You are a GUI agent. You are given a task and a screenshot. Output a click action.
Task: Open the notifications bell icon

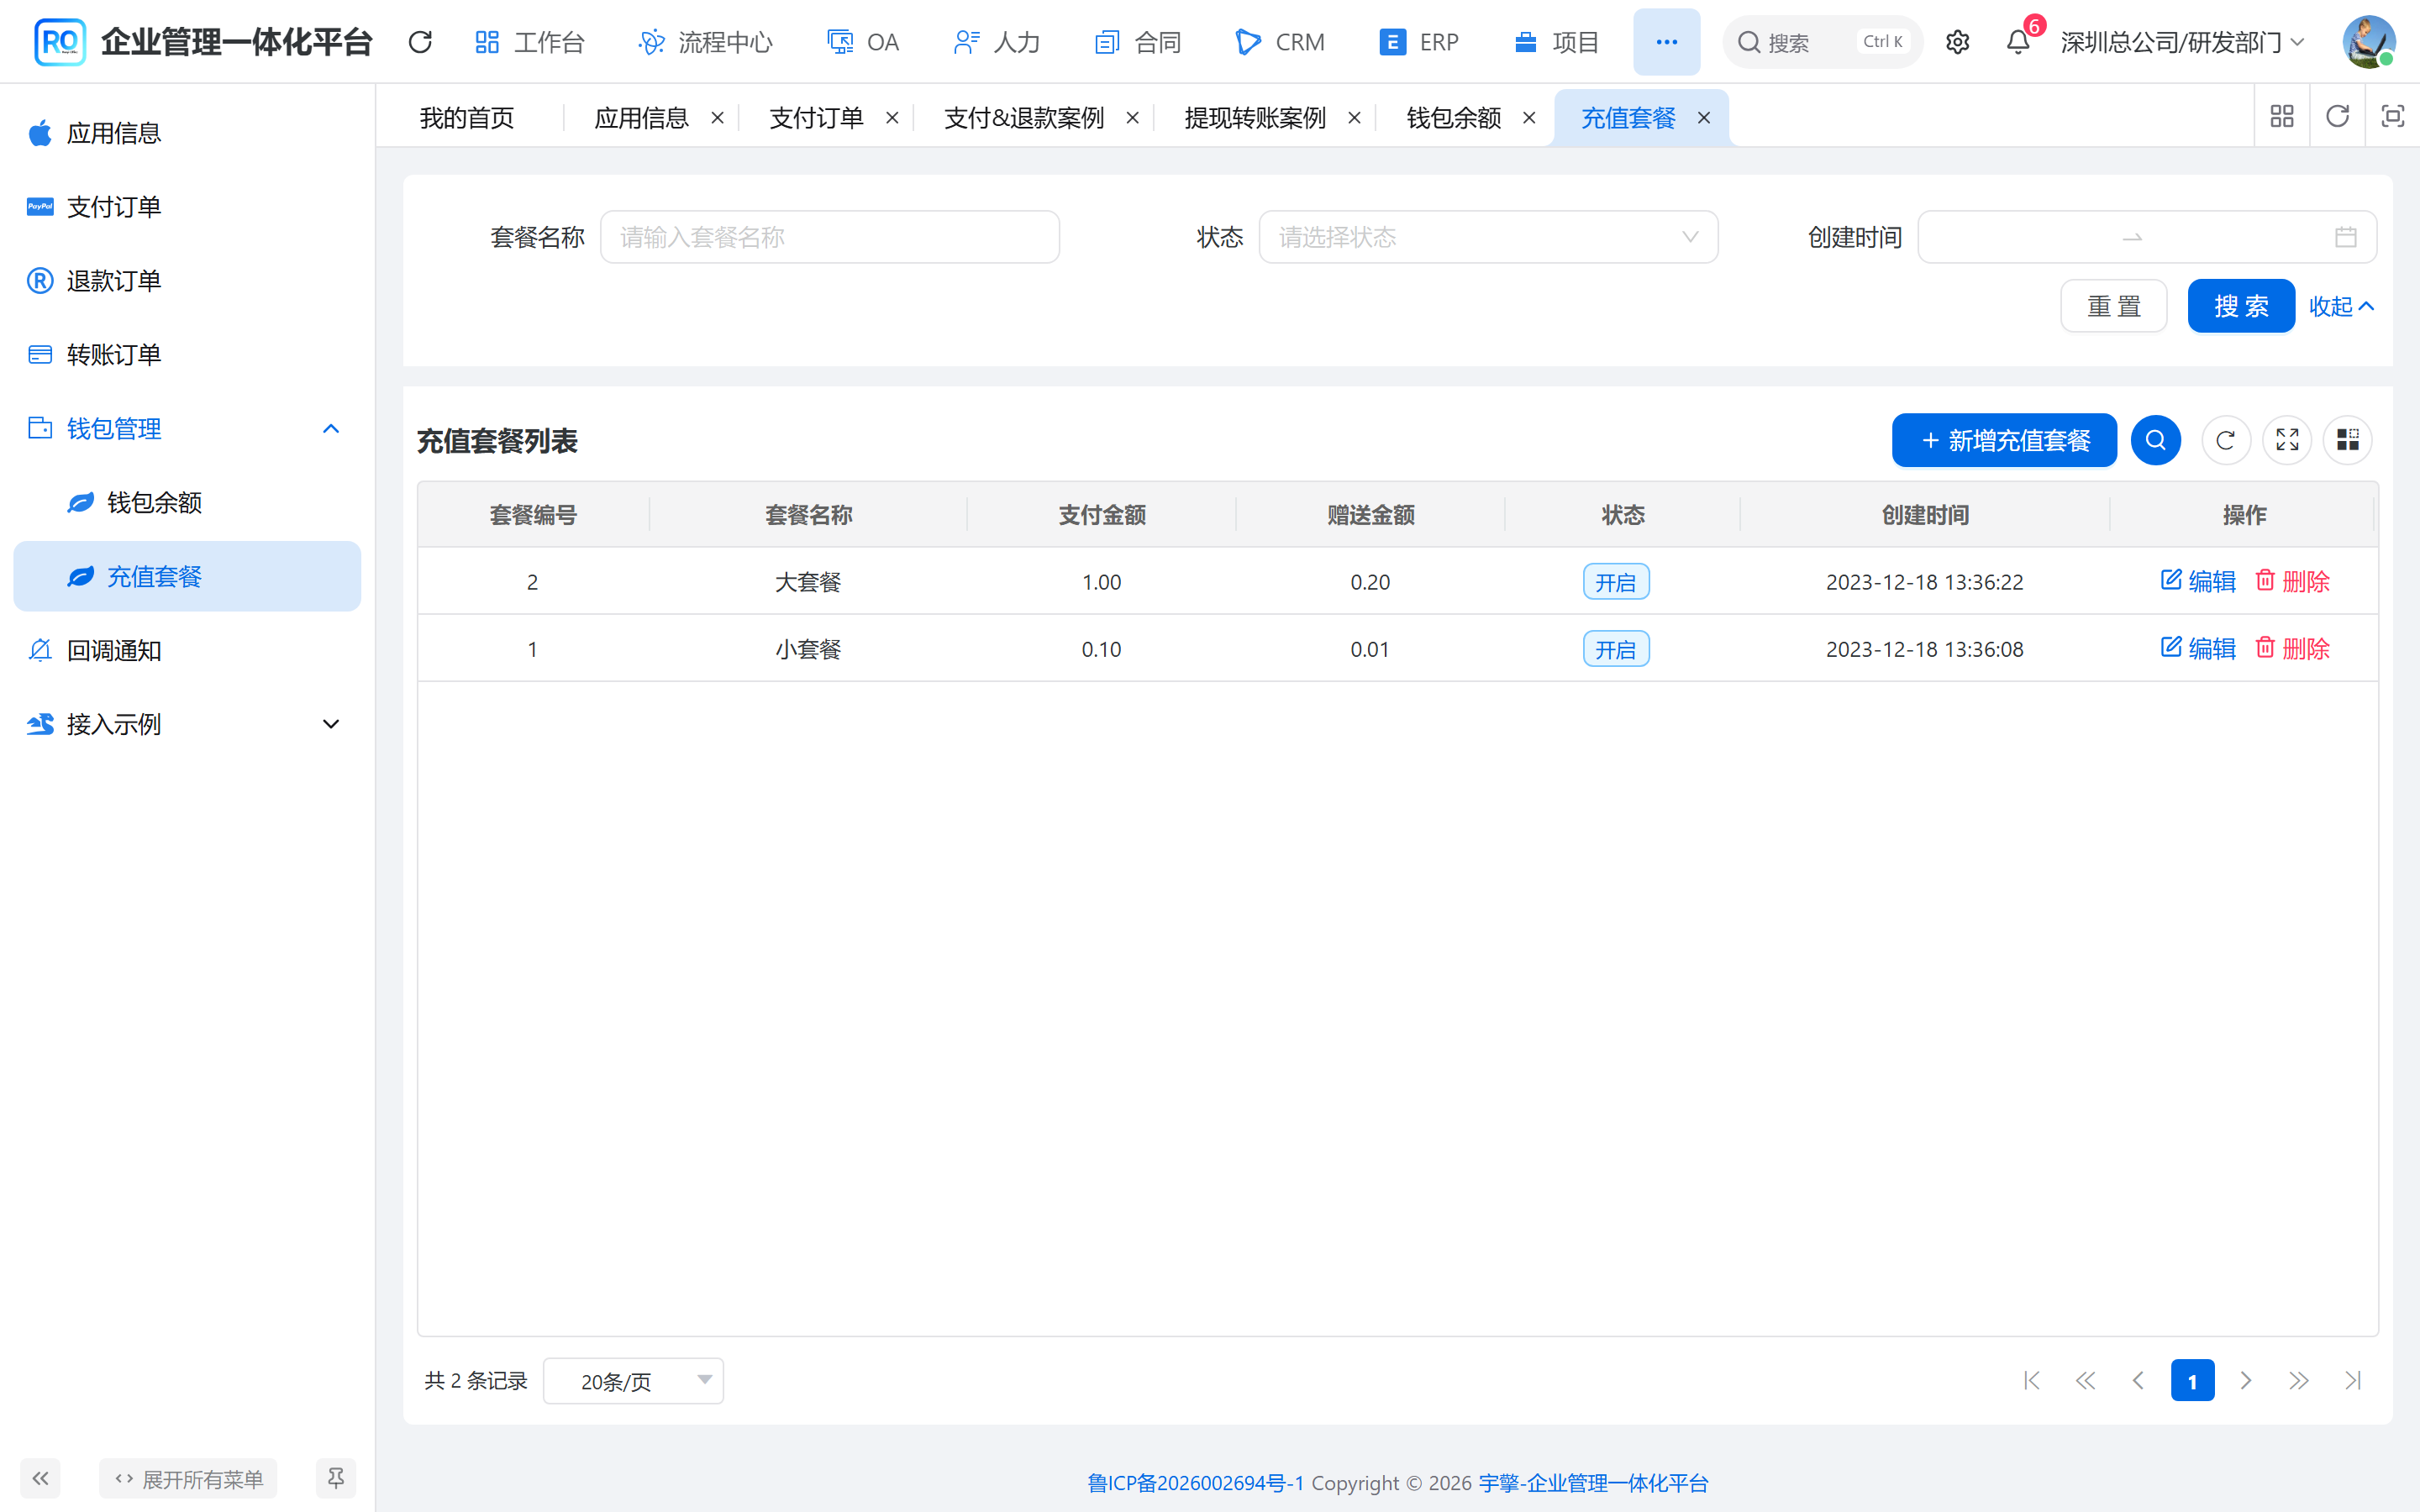[x=2018, y=42]
